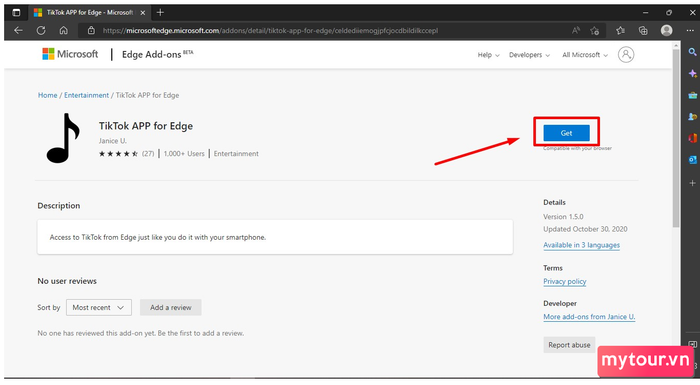Open the browser profile avatar
The image size is (700, 385).
(667, 30)
